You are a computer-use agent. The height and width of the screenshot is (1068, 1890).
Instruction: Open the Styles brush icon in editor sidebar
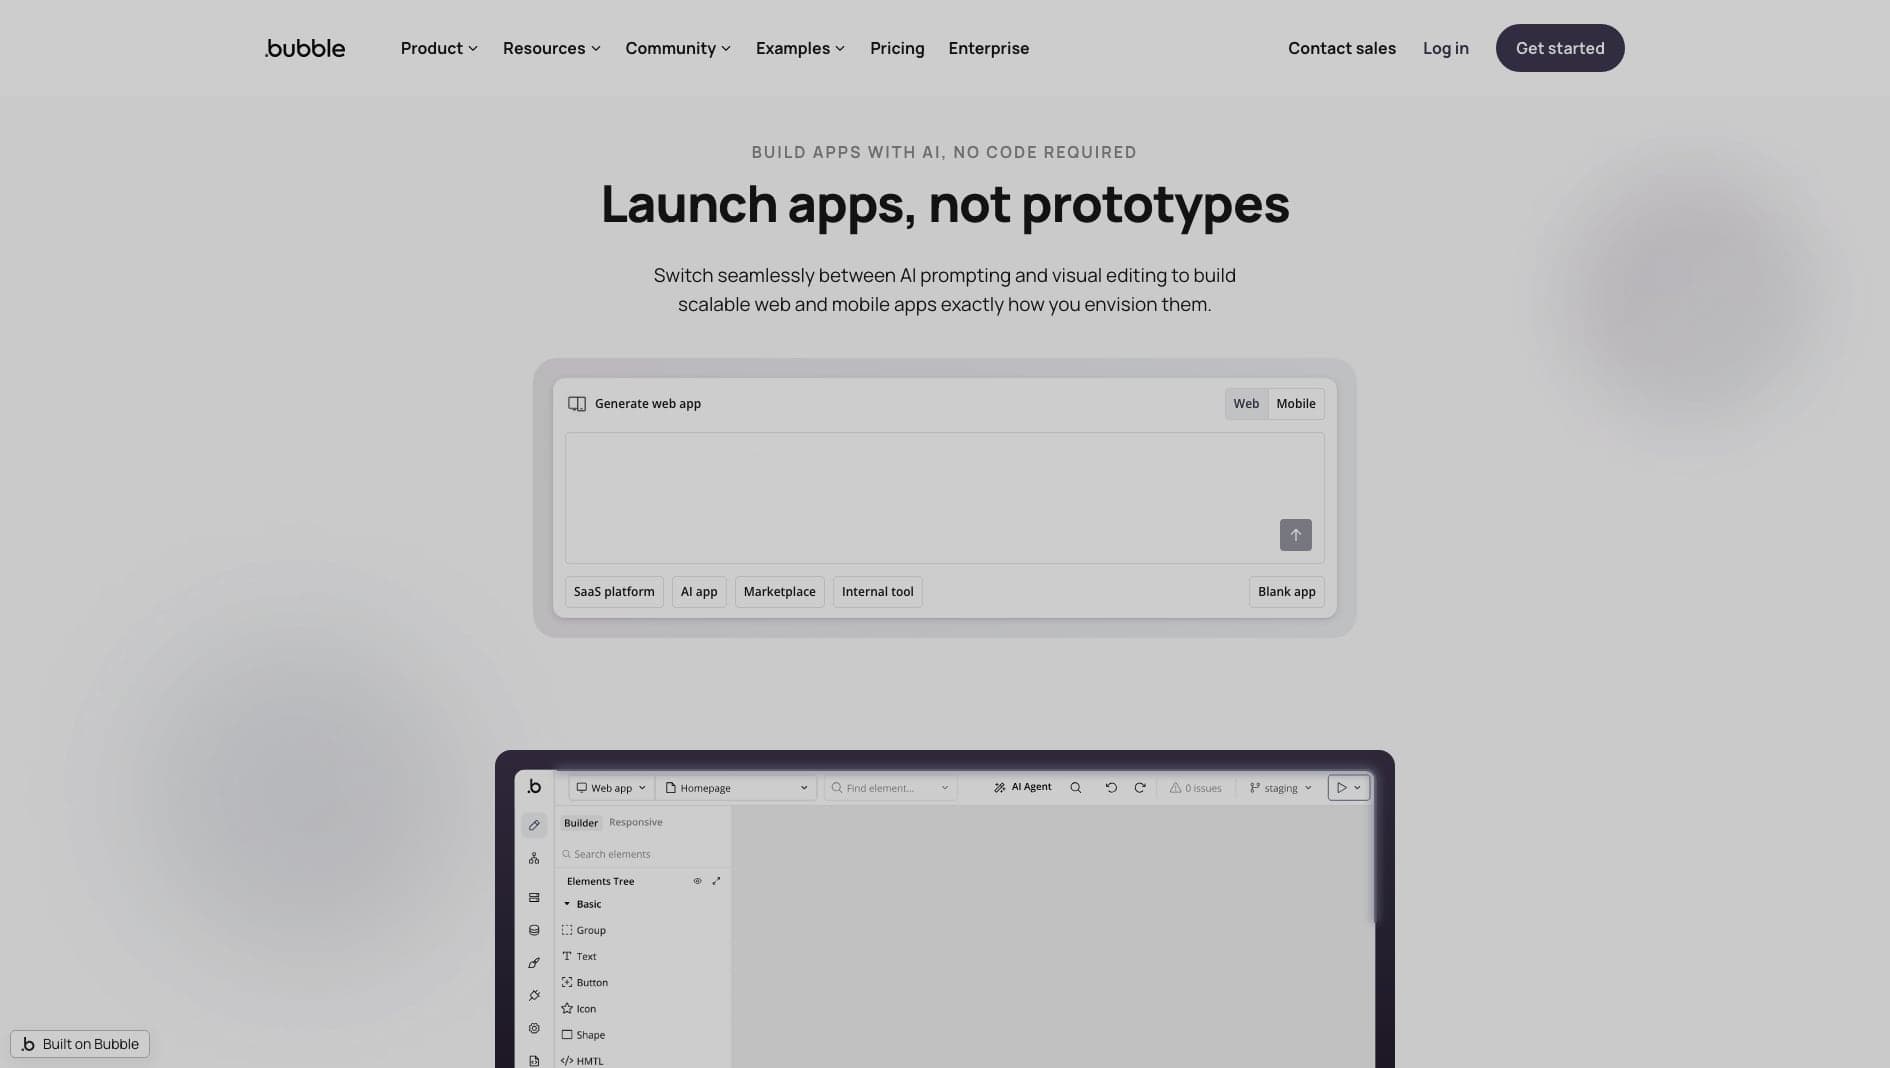[x=534, y=963]
